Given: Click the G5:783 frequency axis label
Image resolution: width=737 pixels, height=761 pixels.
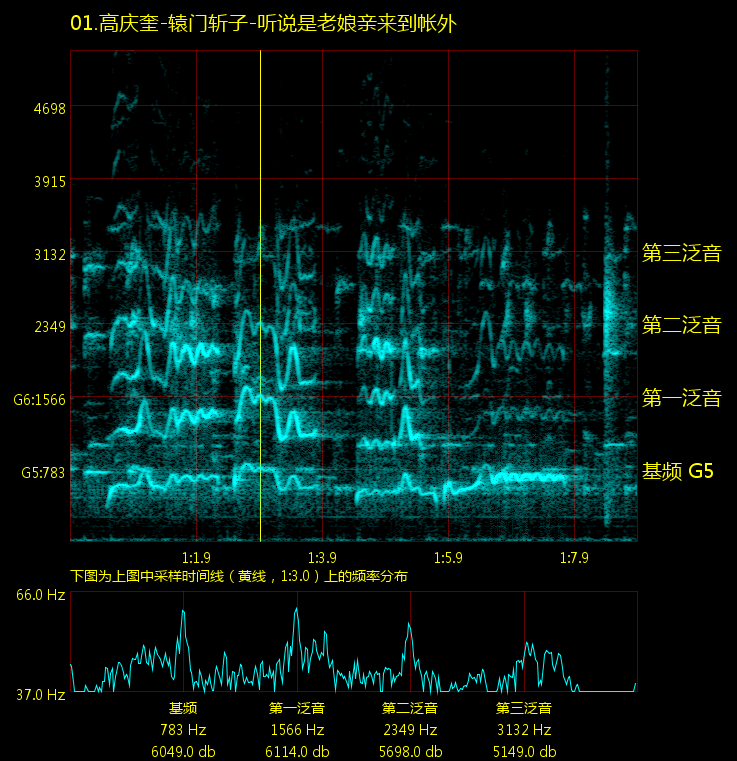Looking at the screenshot, I should click(x=40, y=472).
